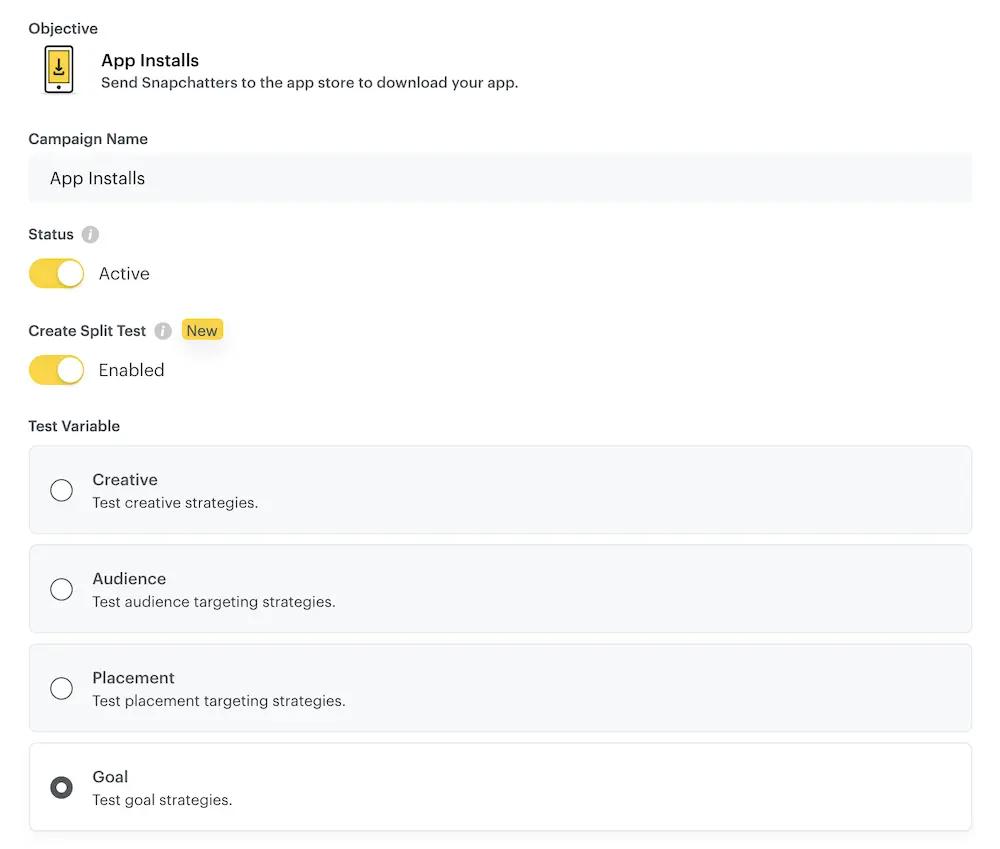Image resolution: width=1000 pixels, height=849 pixels.
Task: Click the App Installs objective icon
Action: [x=59, y=69]
